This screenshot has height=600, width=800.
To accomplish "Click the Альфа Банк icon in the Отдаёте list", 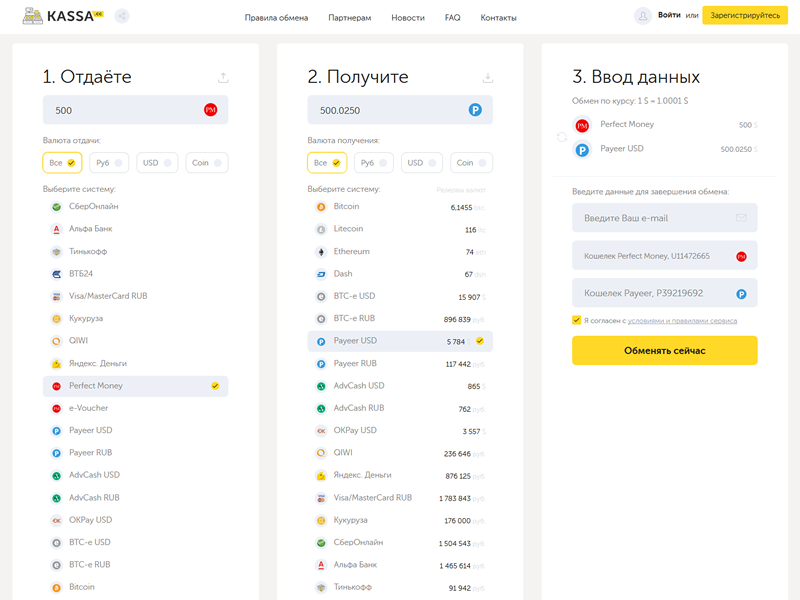I will pyautogui.click(x=57, y=229).
